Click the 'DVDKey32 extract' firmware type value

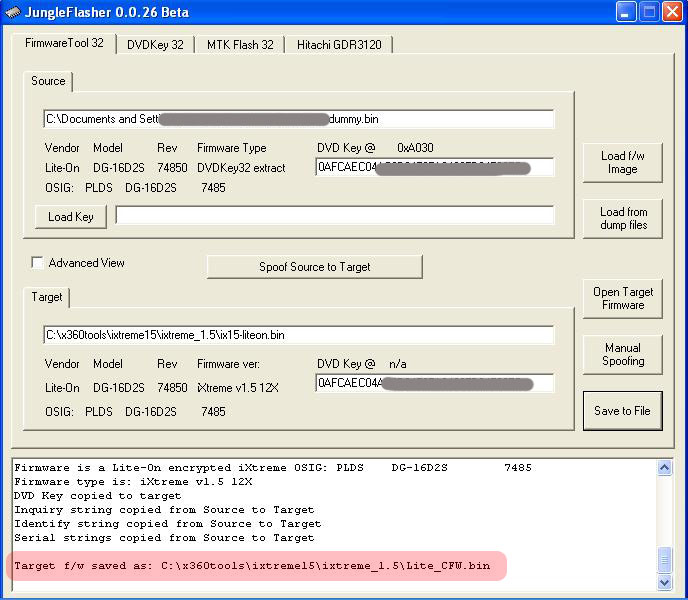point(241,168)
